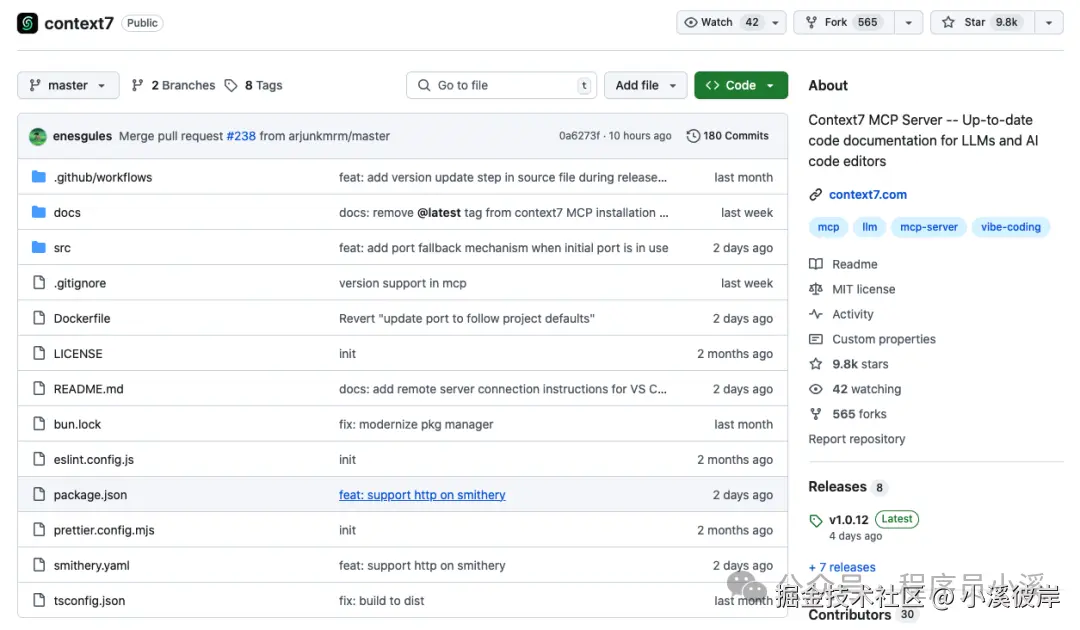1080x630 pixels.
Task: Click the context7 repository logo icon
Action: [x=27, y=23]
